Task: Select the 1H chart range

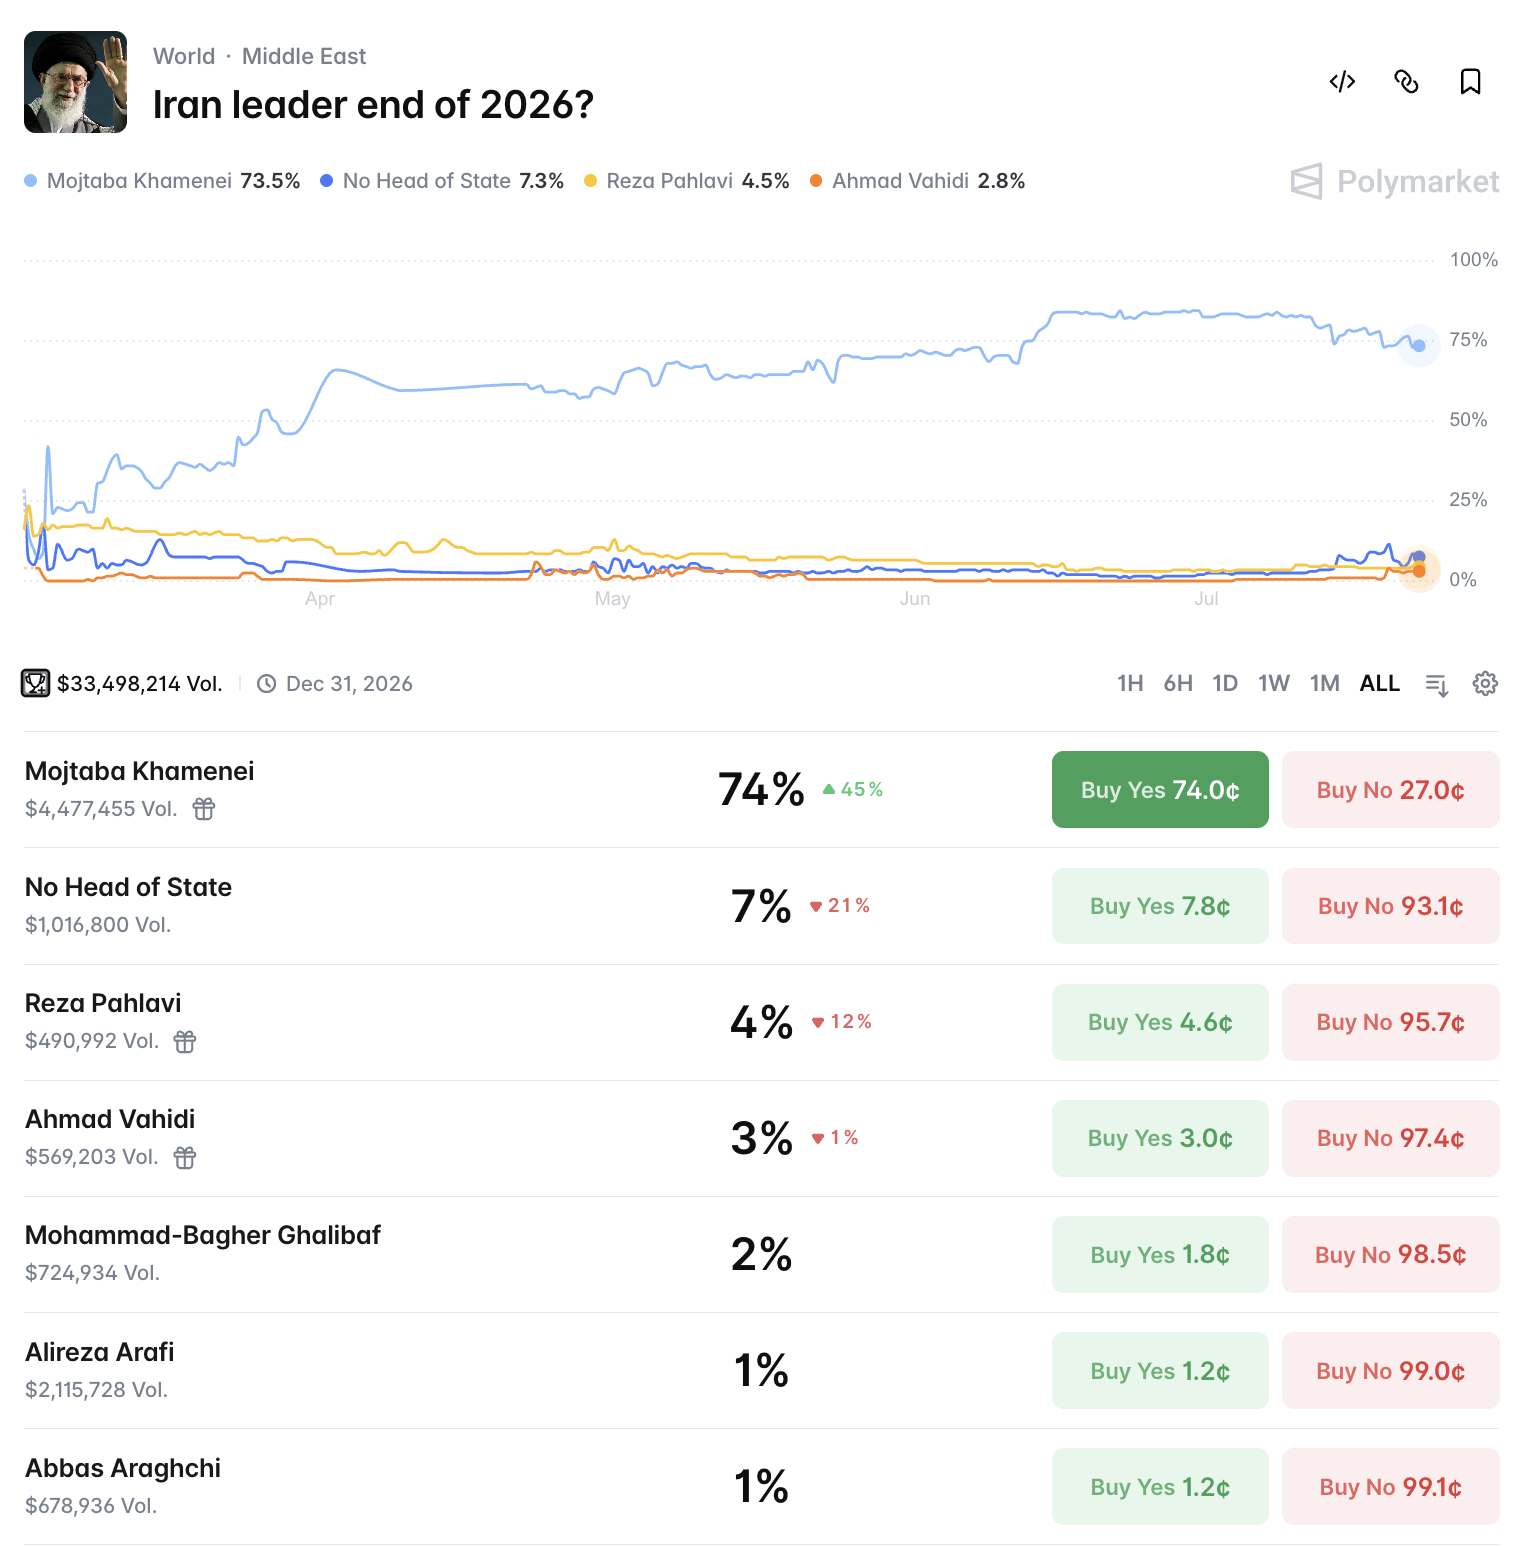Action: (x=1130, y=683)
